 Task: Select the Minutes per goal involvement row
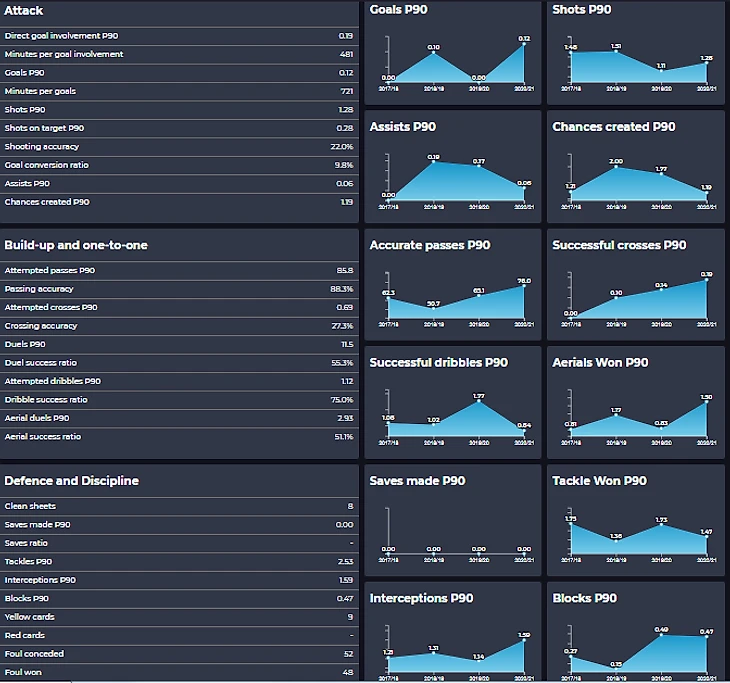click(x=178, y=54)
